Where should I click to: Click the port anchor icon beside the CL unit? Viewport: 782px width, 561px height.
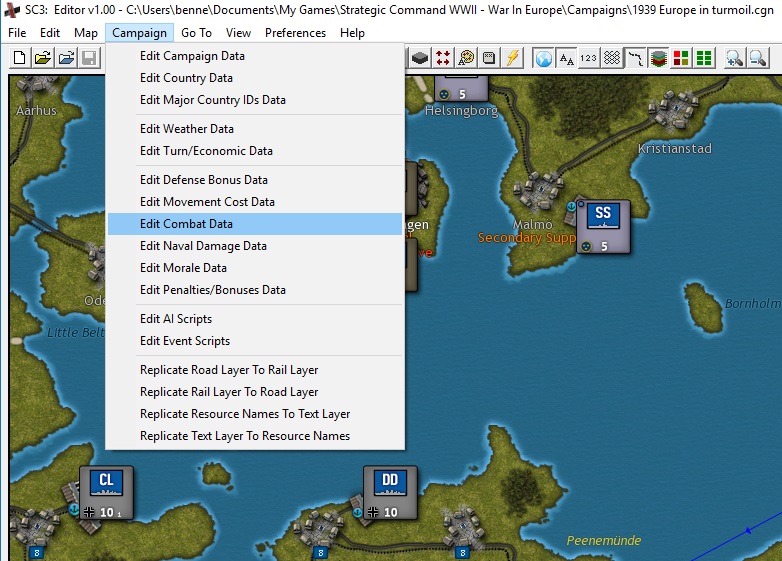pos(74,509)
